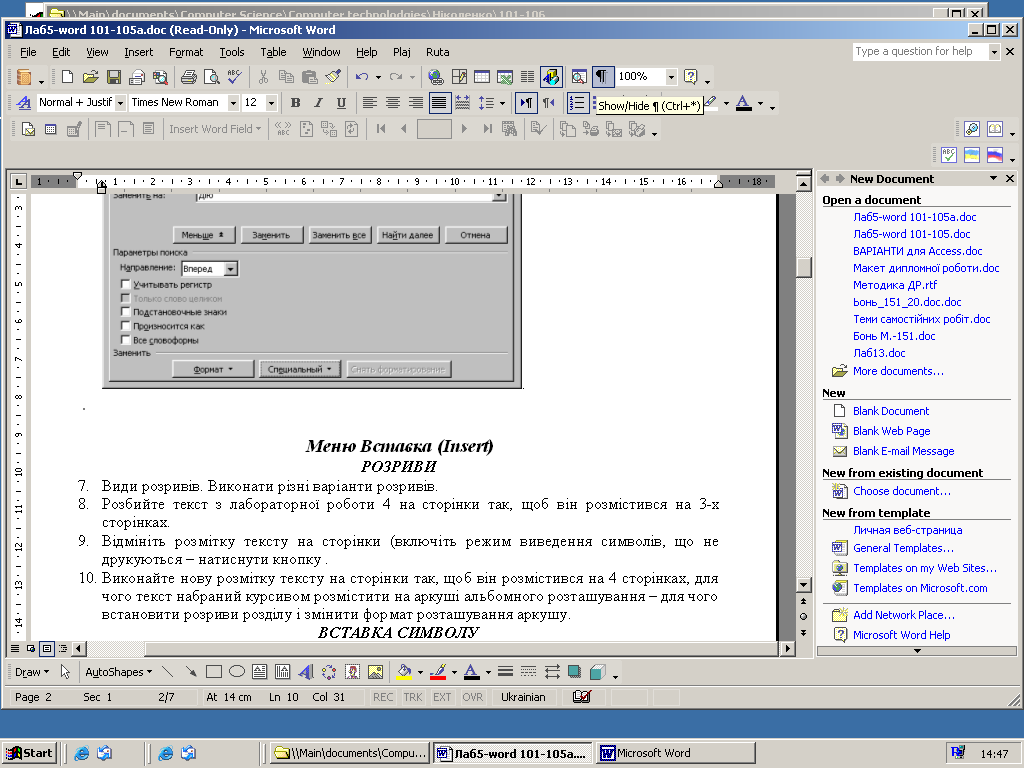Toggle Italic formatting
The image size is (1024, 768).
click(x=318, y=103)
